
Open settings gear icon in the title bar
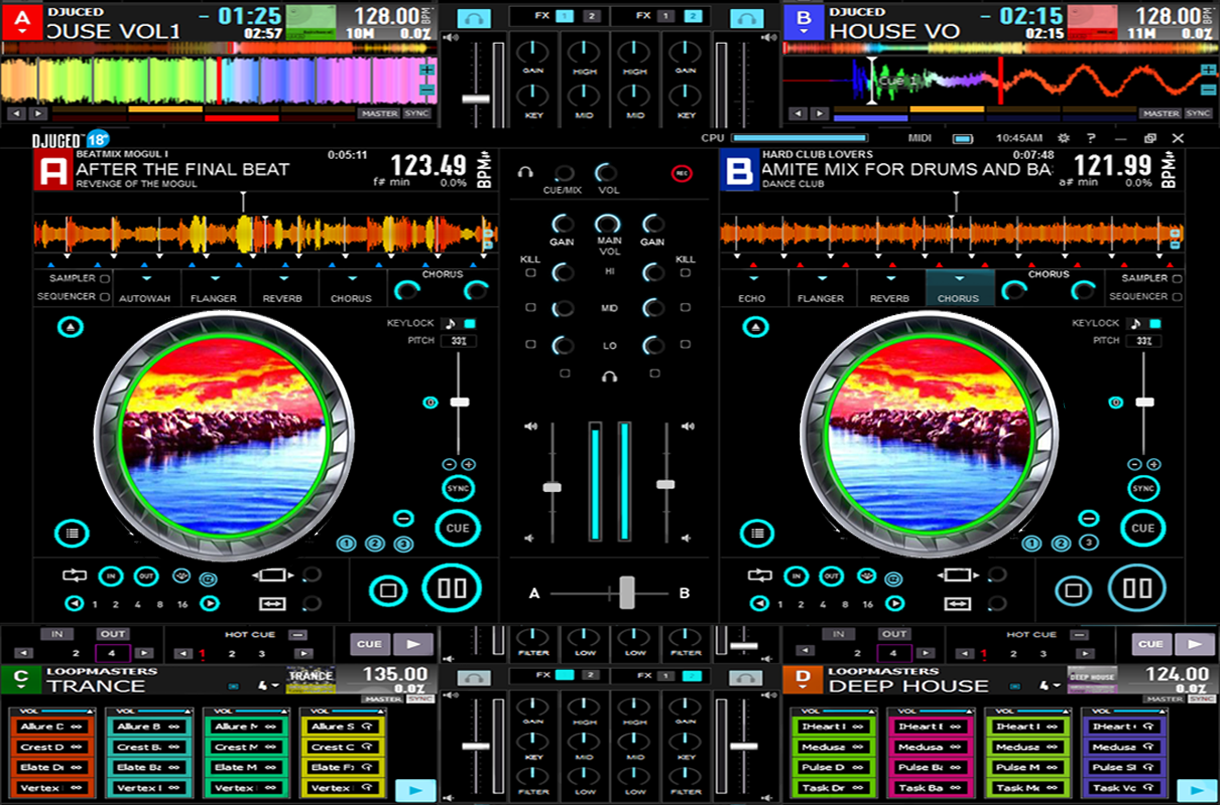coord(1064,138)
